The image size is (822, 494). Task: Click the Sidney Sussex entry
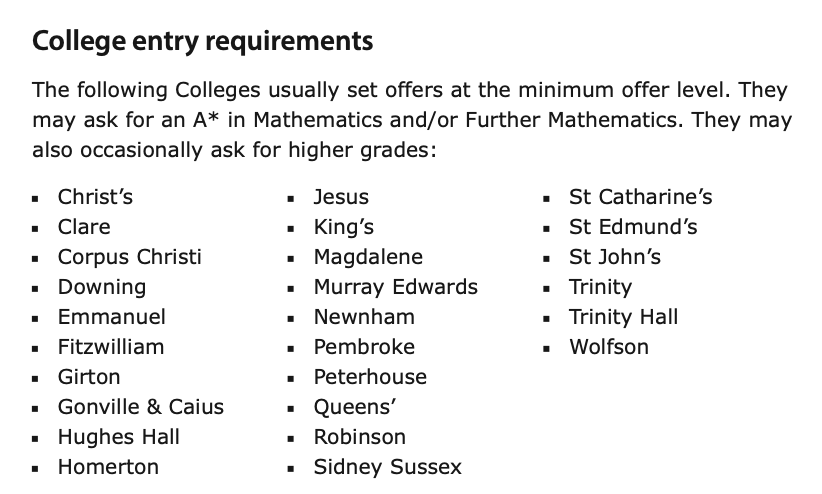387,467
